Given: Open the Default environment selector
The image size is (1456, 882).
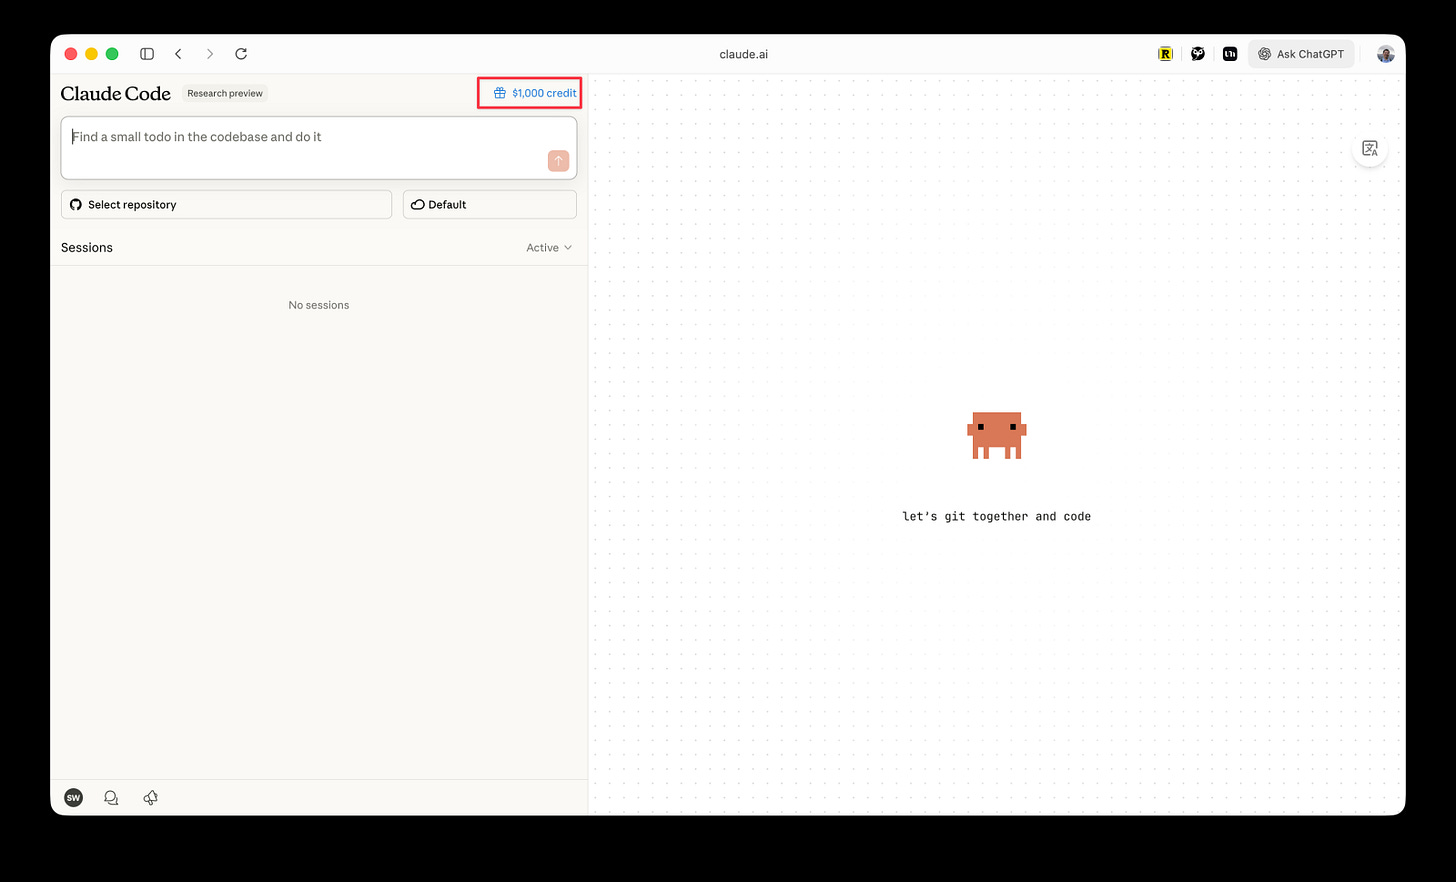Looking at the screenshot, I should pyautogui.click(x=490, y=204).
